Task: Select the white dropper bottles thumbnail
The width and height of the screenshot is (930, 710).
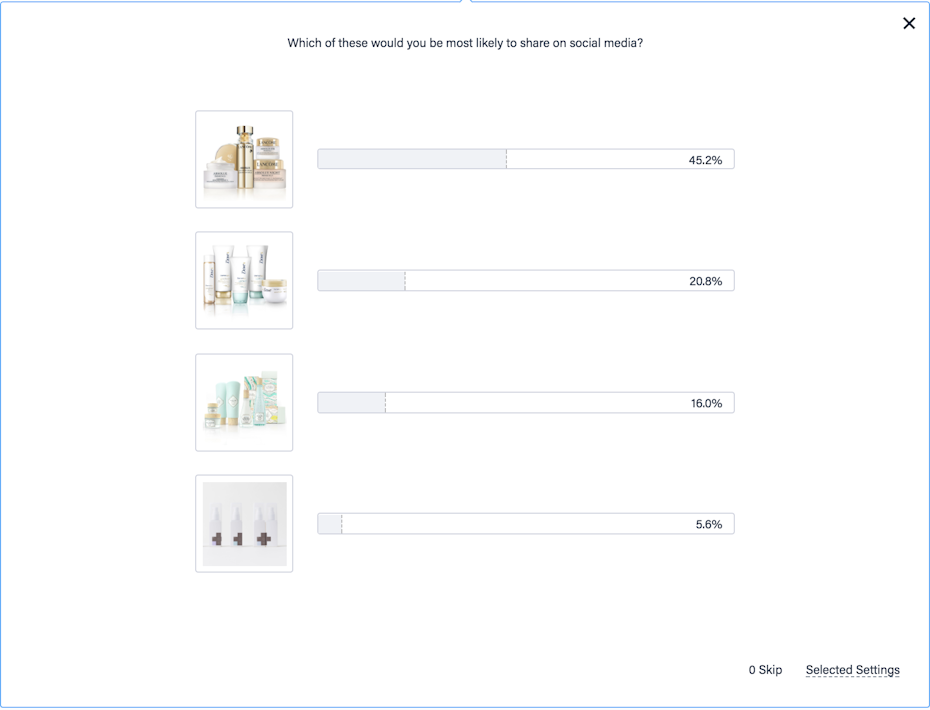Action: [244, 523]
